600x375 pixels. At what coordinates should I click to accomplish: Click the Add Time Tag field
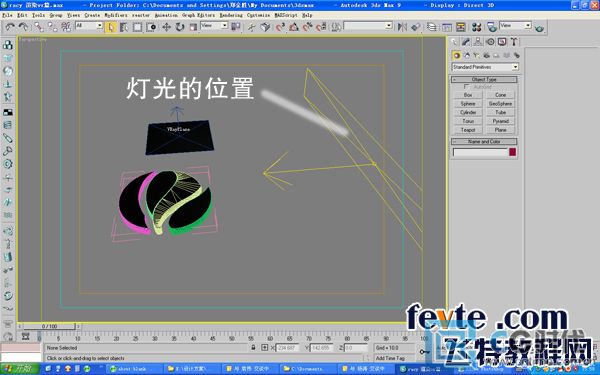click(x=394, y=358)
